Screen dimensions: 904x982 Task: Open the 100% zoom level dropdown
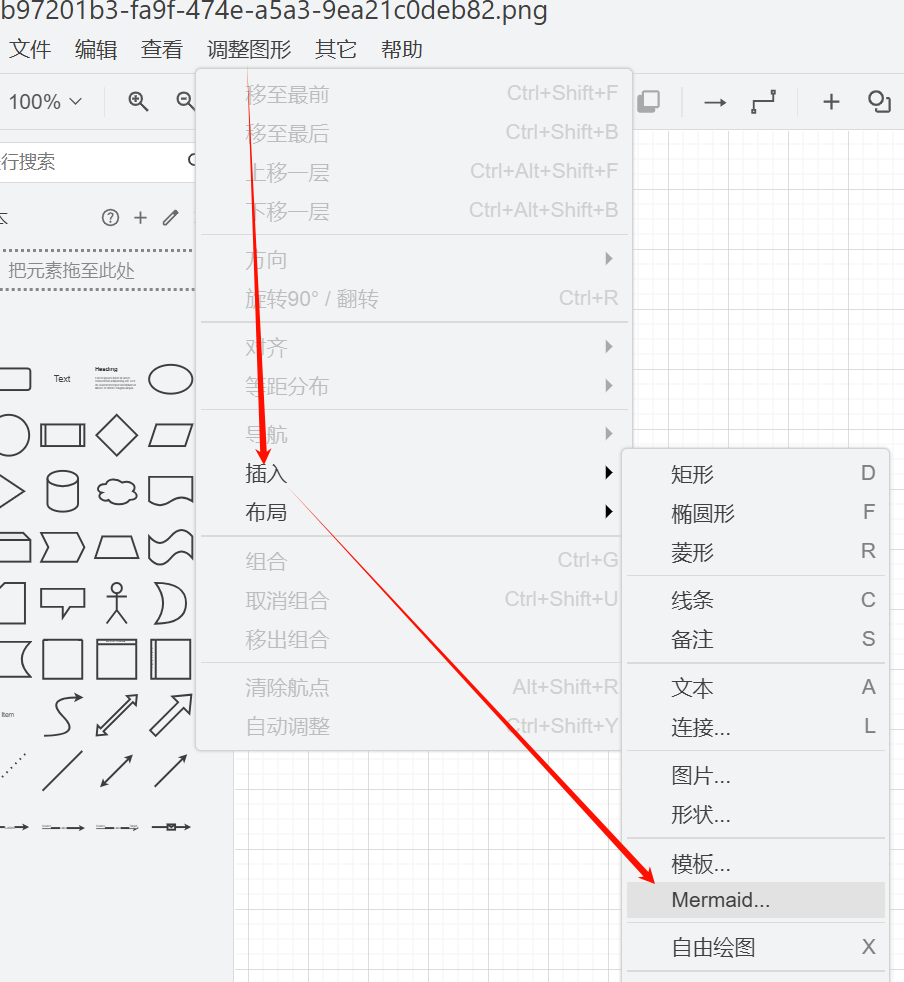click(43, 101)
